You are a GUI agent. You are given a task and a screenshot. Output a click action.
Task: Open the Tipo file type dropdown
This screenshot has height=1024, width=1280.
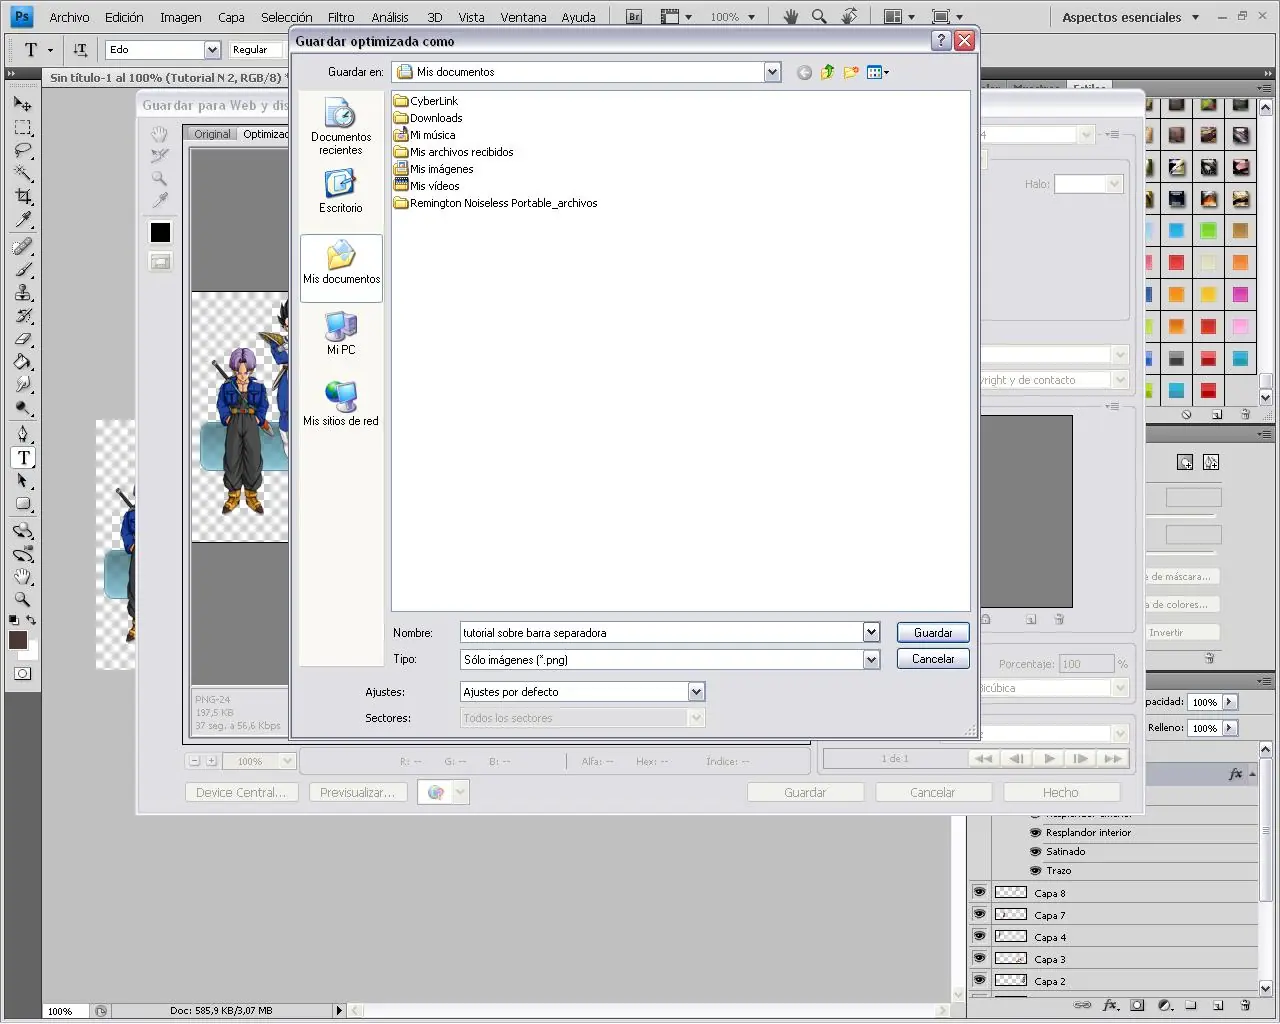[x=871, y=659]
